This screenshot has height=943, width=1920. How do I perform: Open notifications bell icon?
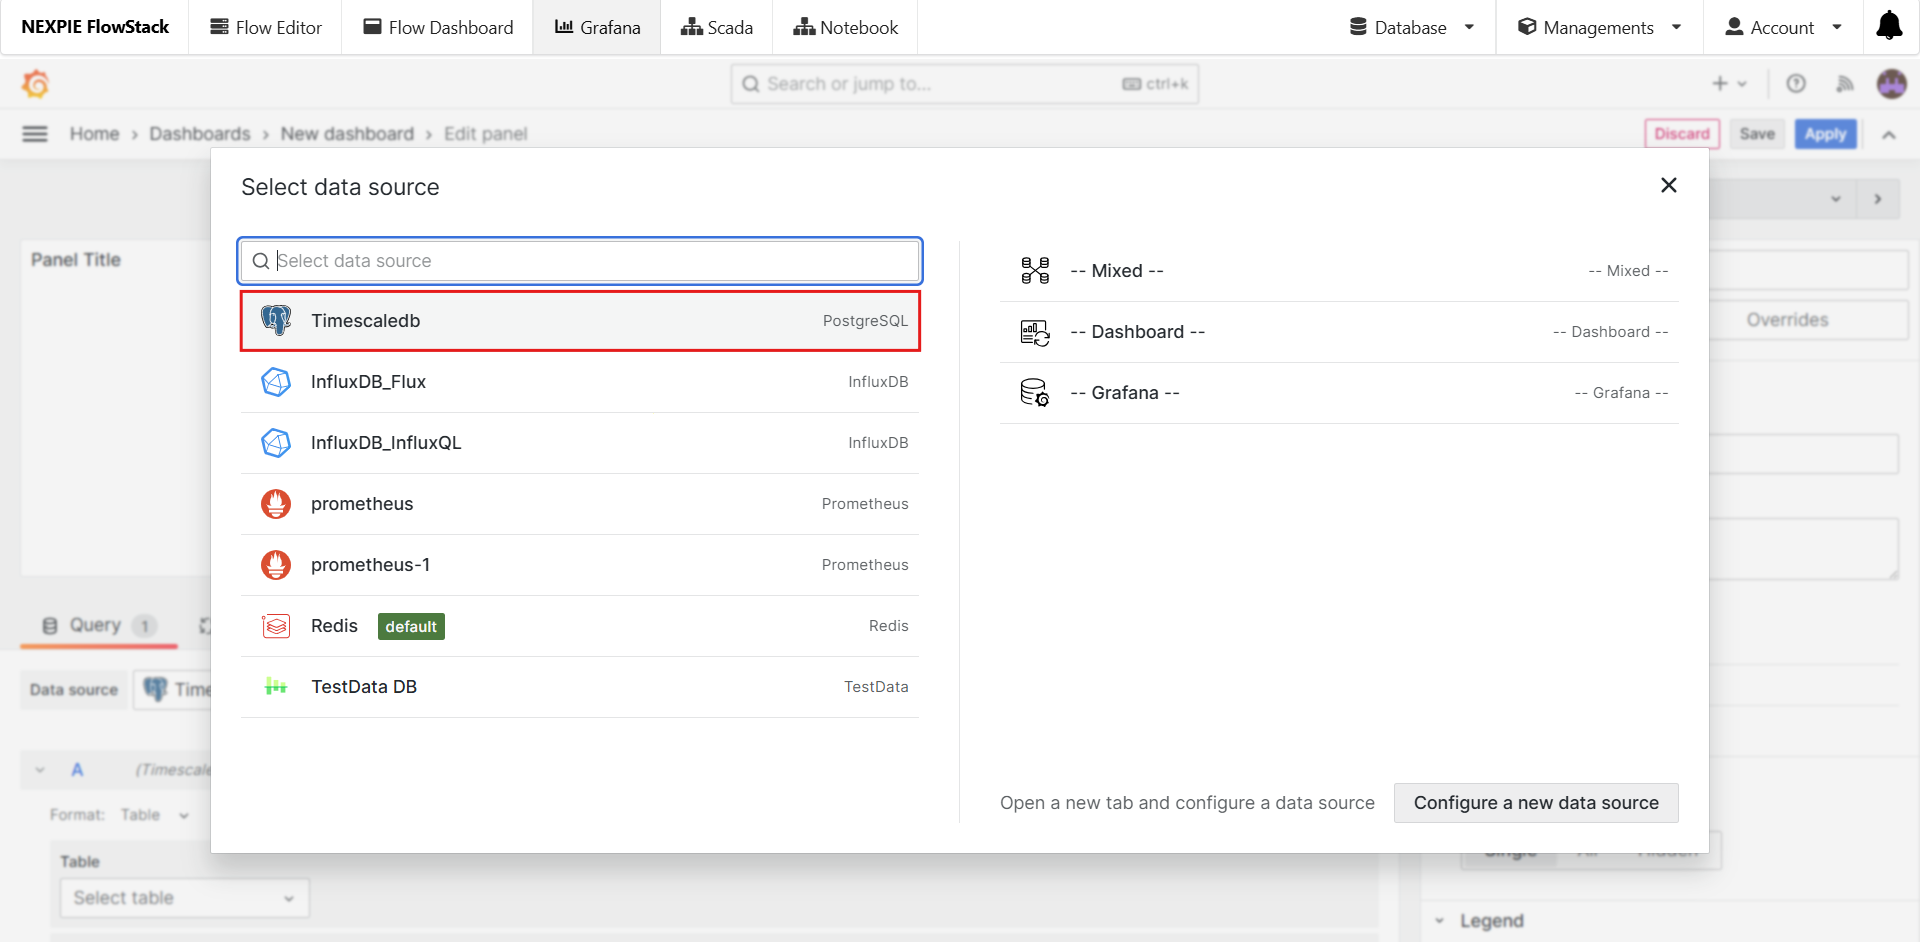[1889, 26]
